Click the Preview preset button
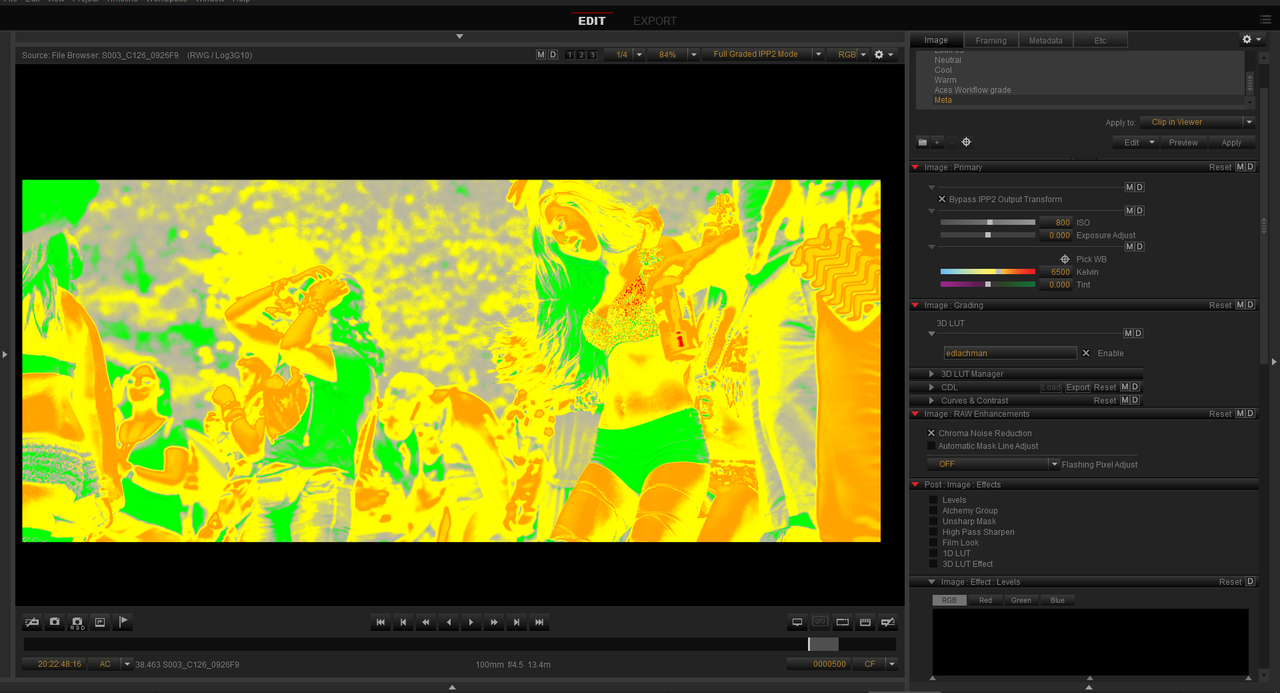 (1183, 142)
